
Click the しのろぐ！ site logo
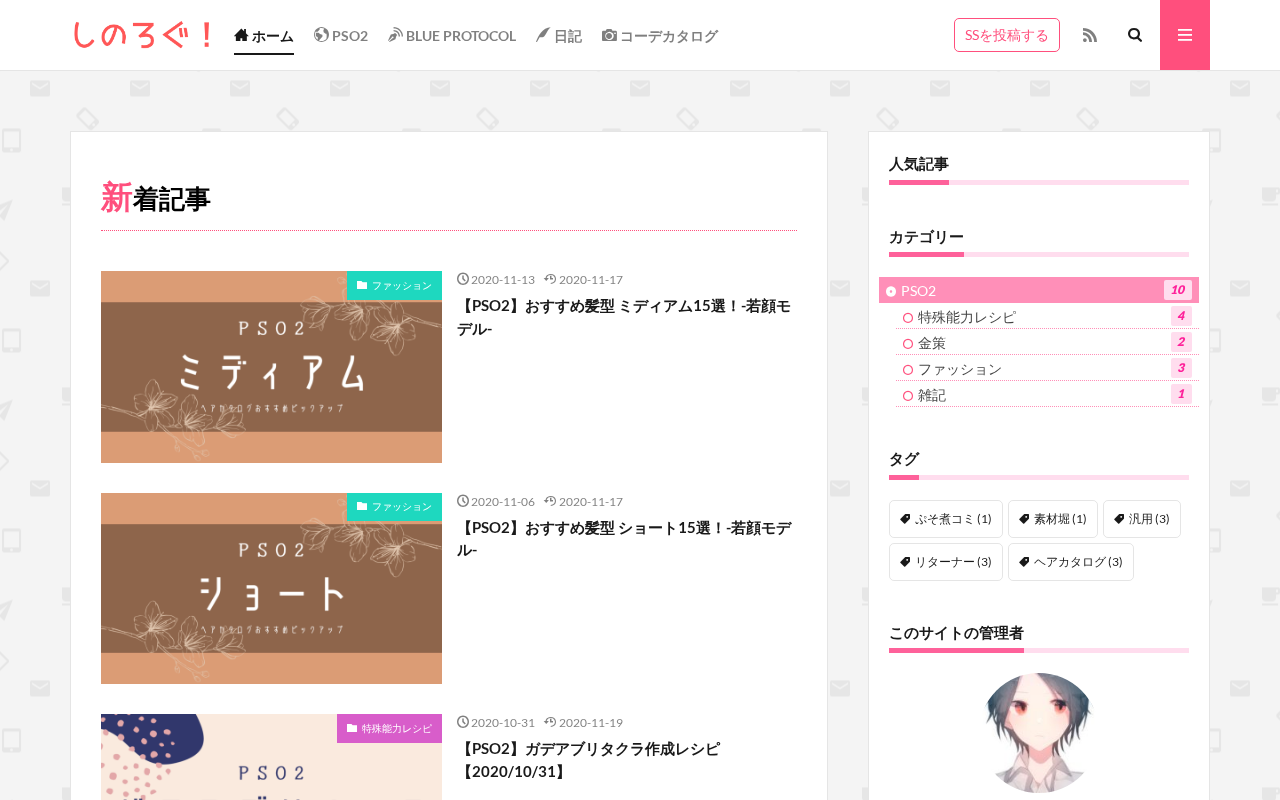[143, 35]
